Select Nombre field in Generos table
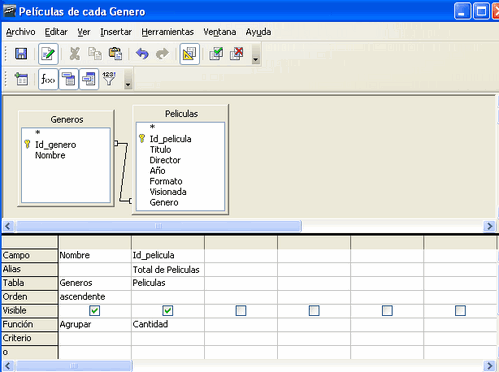The image size is (499, 372). point(50,156)
